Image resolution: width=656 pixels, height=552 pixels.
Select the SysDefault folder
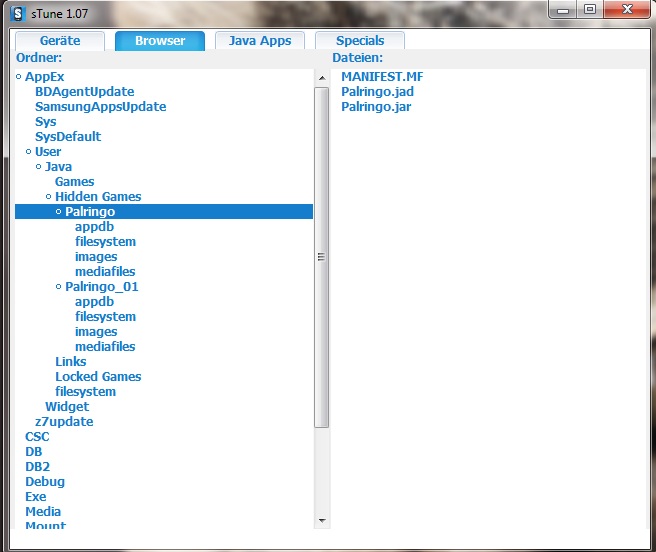(68, 137)
